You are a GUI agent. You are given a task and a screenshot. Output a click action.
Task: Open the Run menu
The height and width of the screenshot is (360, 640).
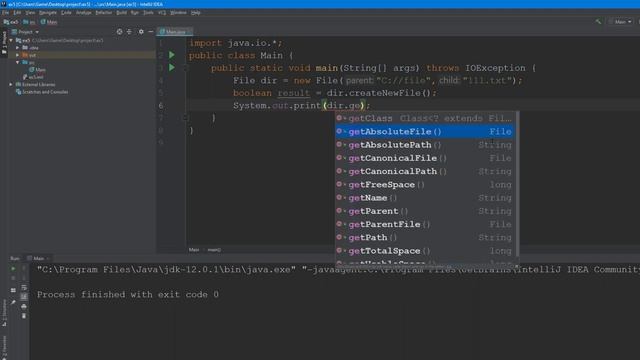tap(135, 13)
